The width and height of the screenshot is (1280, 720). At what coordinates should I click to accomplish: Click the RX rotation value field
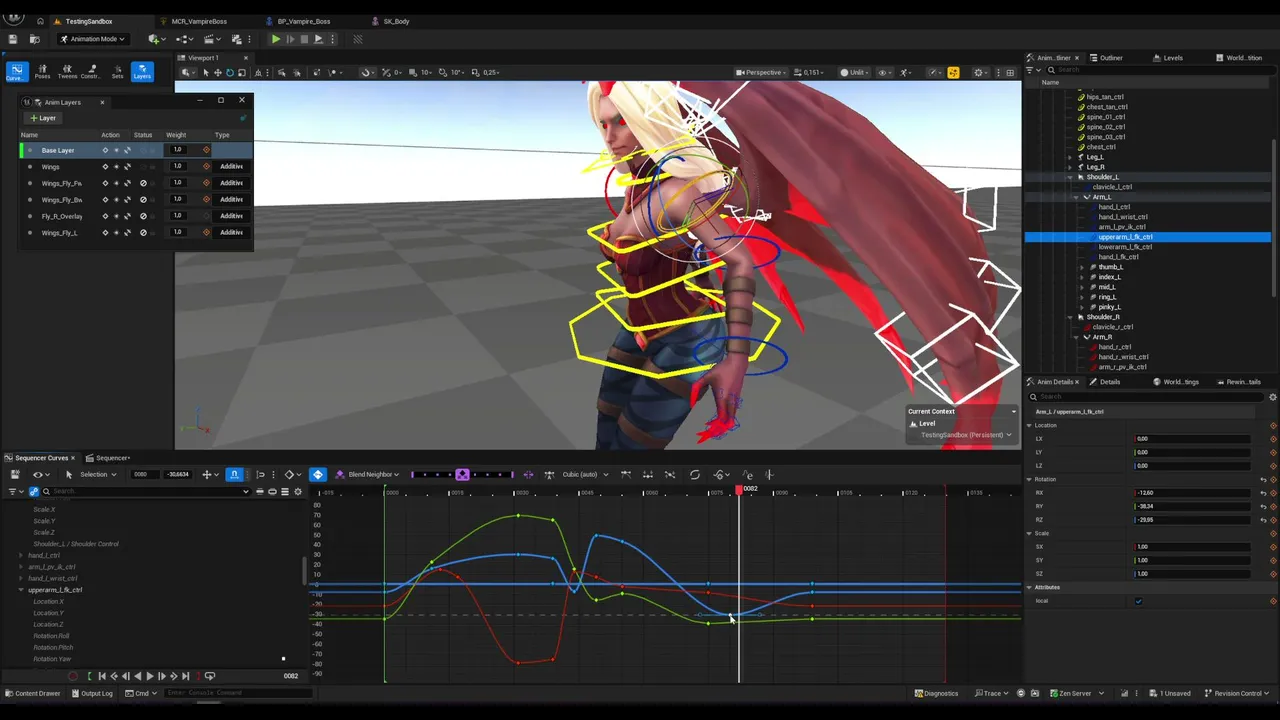(x=1192, y=493)
